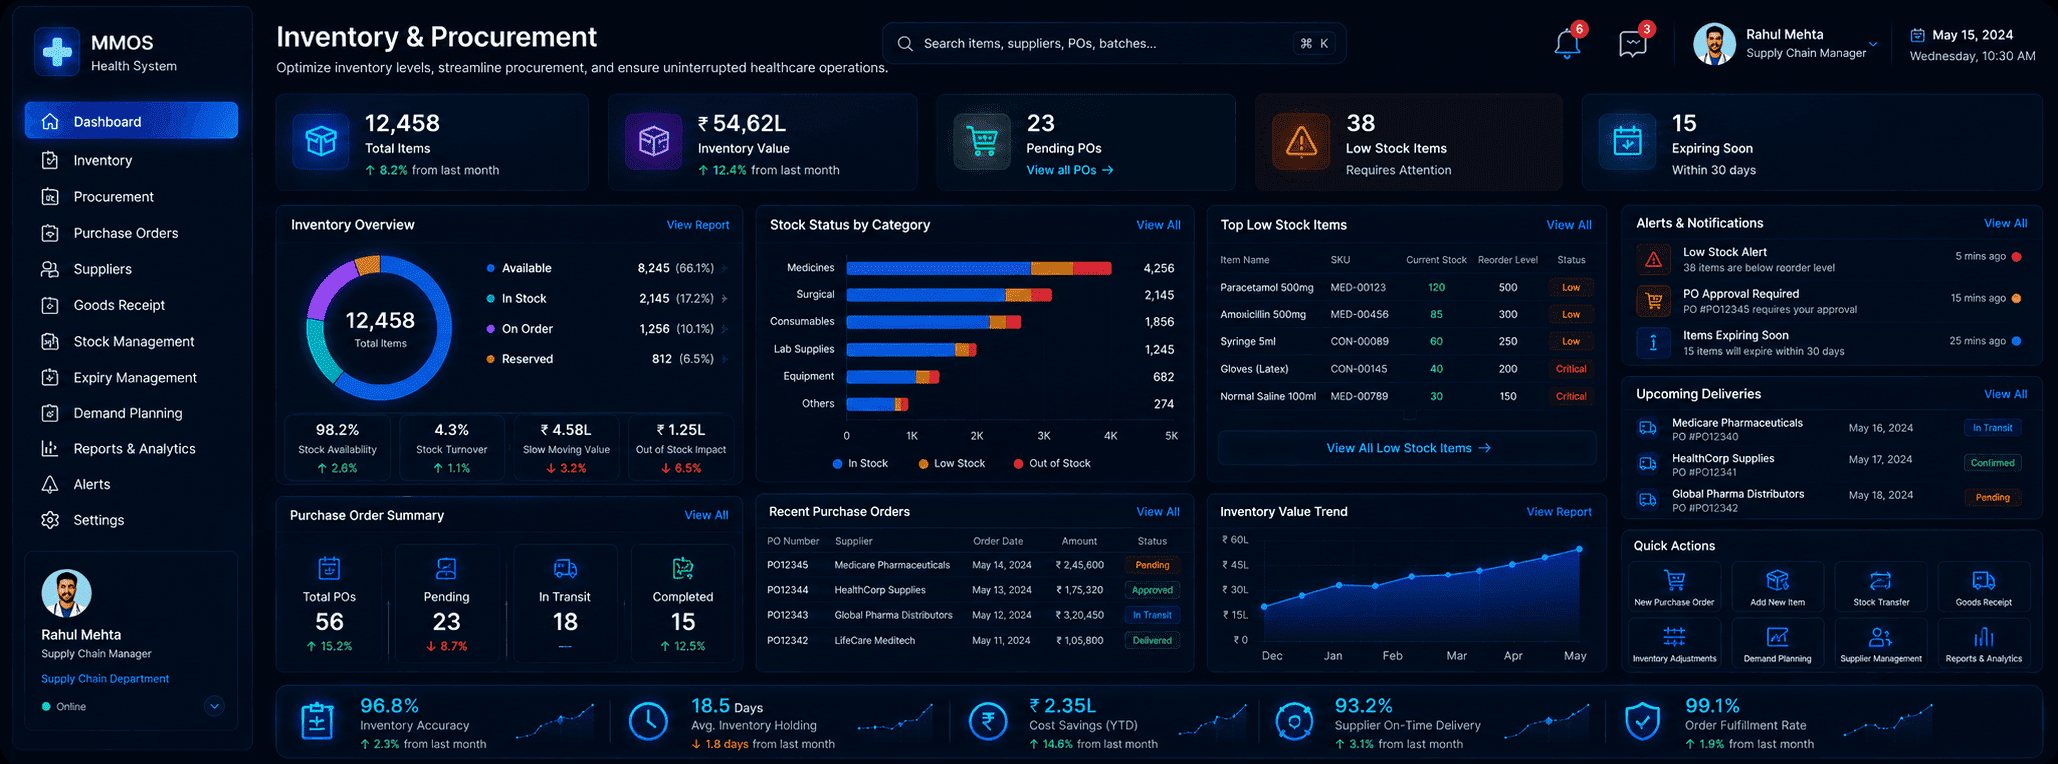The width and height of the screenshot is (2058, 764).
Task: Open the Goods Receipt quick action
Action: click(1984, 587)
